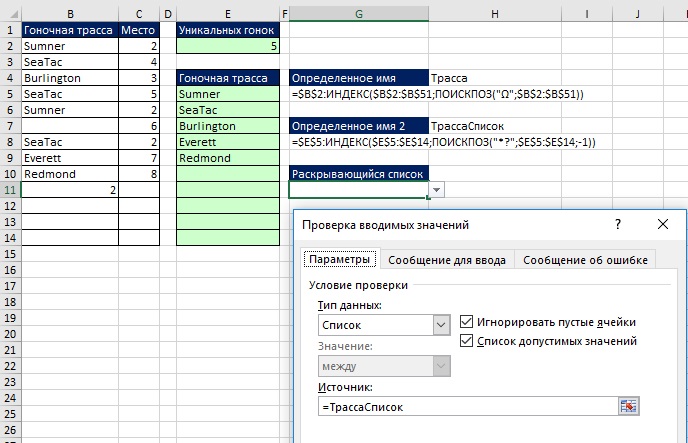Image resolution: width=688 pixels, height=443 pixels.
Task: Select row 5 header
Action: pos(9,94)
